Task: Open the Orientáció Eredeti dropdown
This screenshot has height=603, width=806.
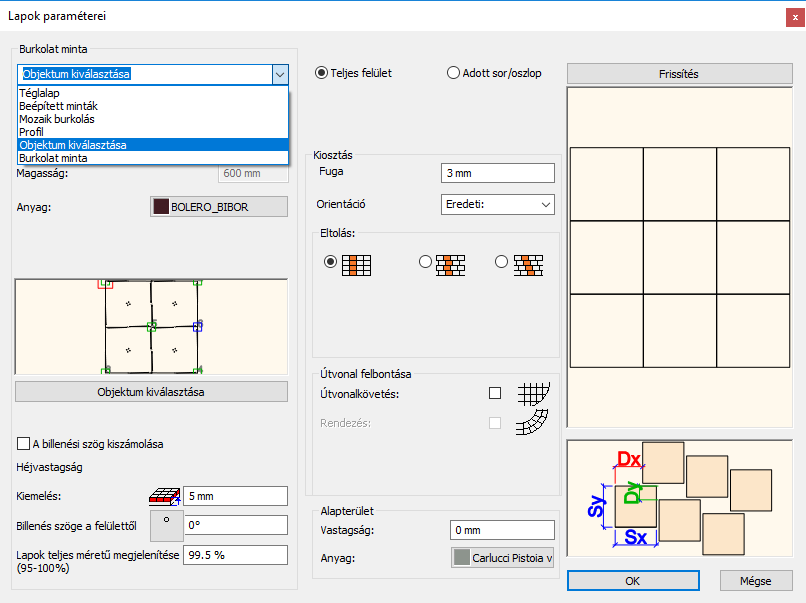Action: (x=498, y=205)
